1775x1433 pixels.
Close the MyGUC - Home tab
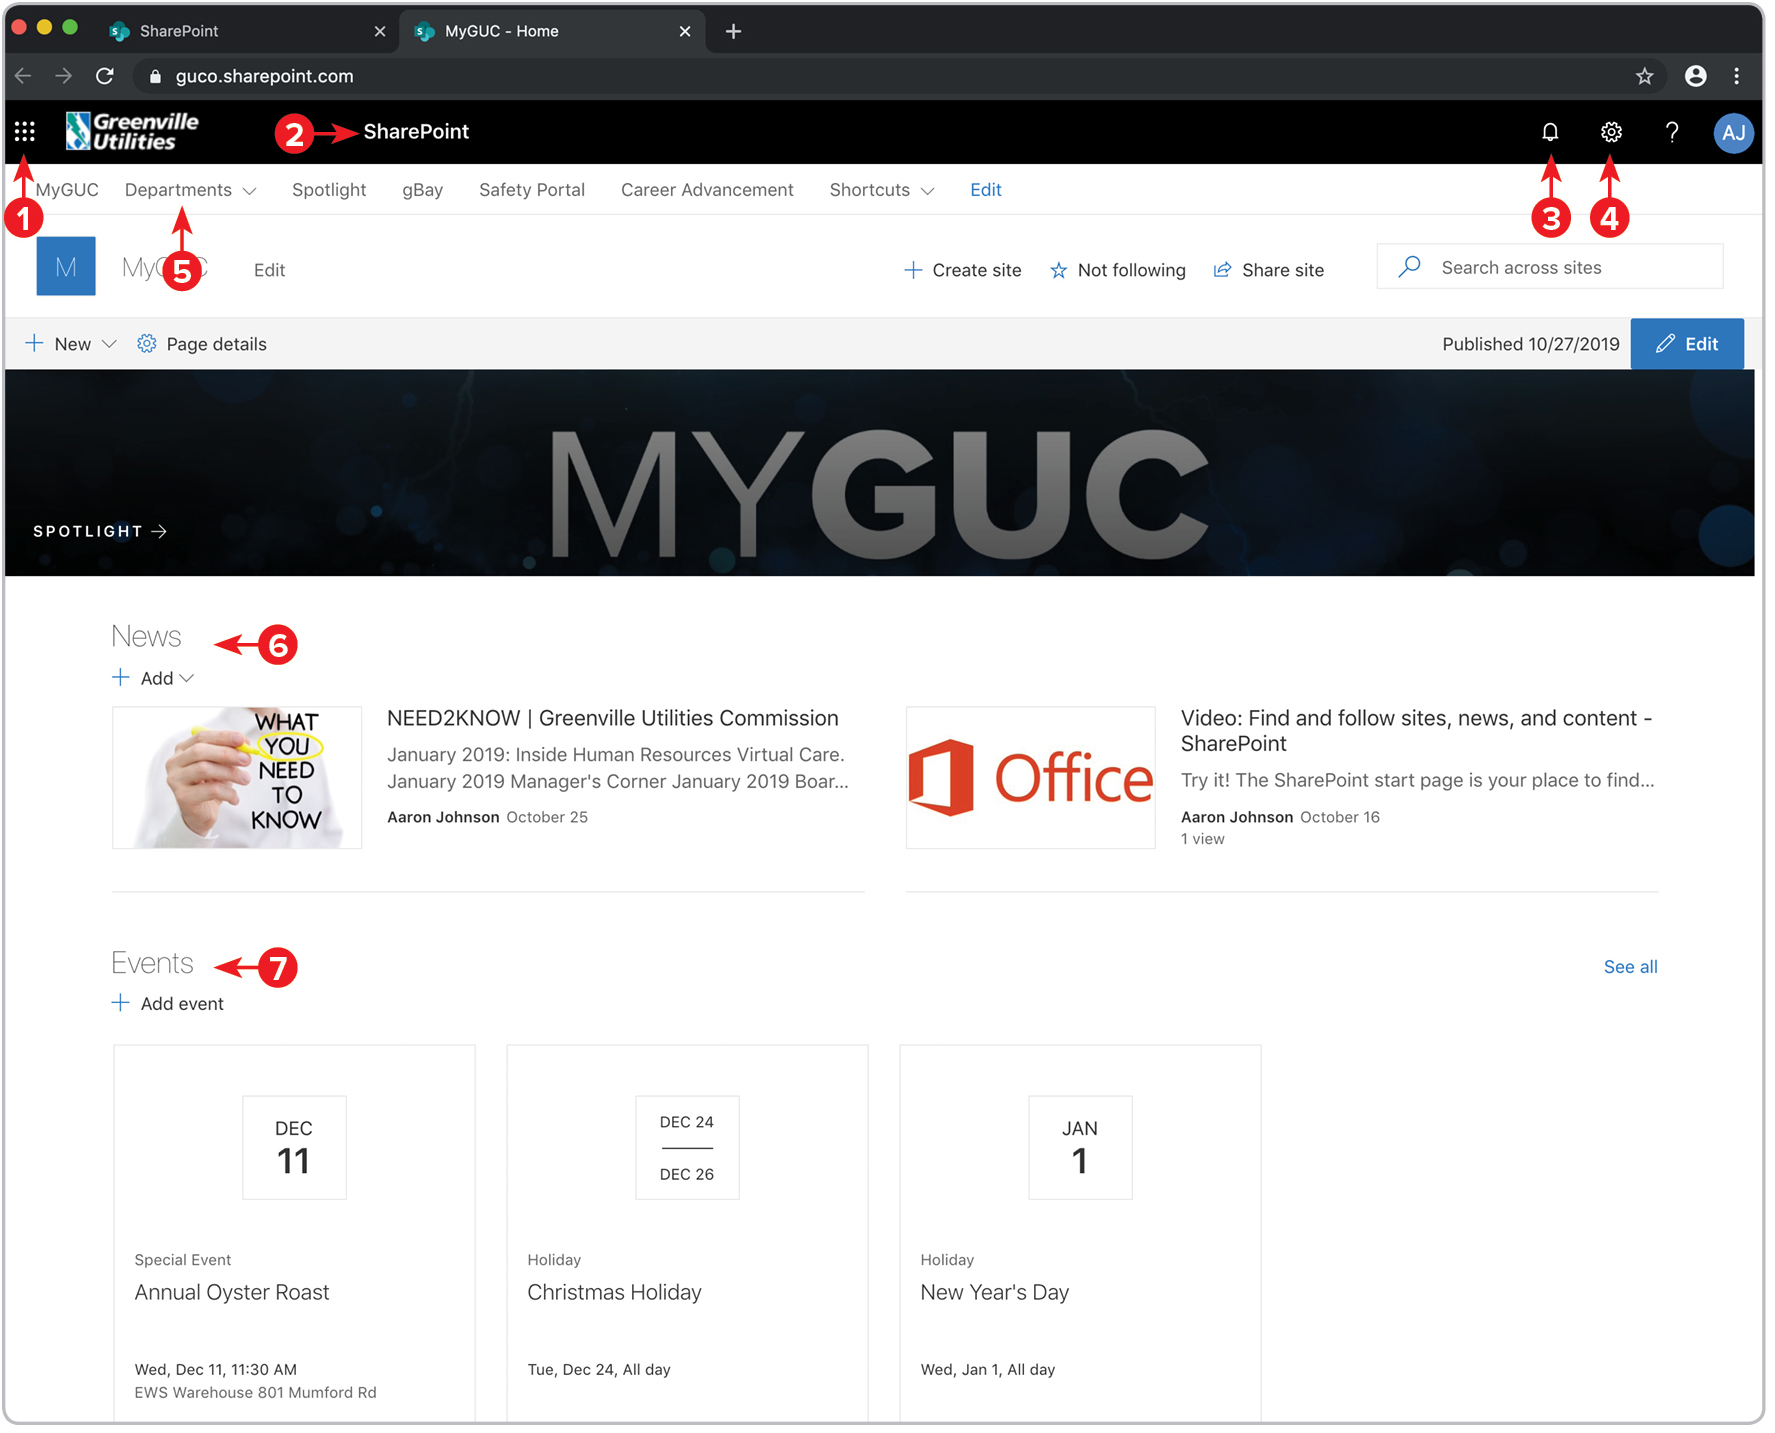685,31
